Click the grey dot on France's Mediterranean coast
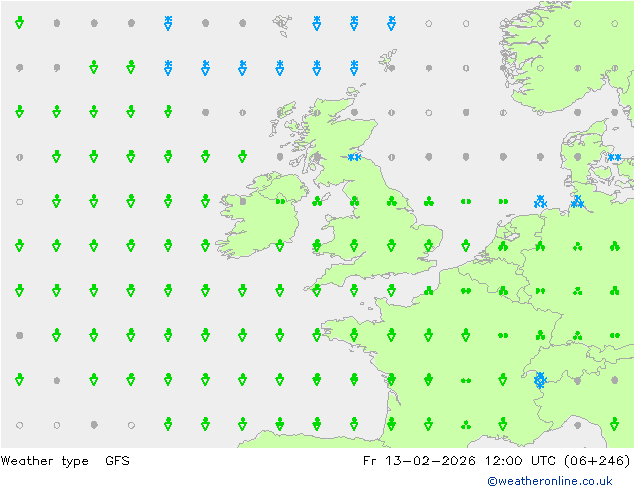The height and width of the screenshot is (490, 634). click(577, 425)
